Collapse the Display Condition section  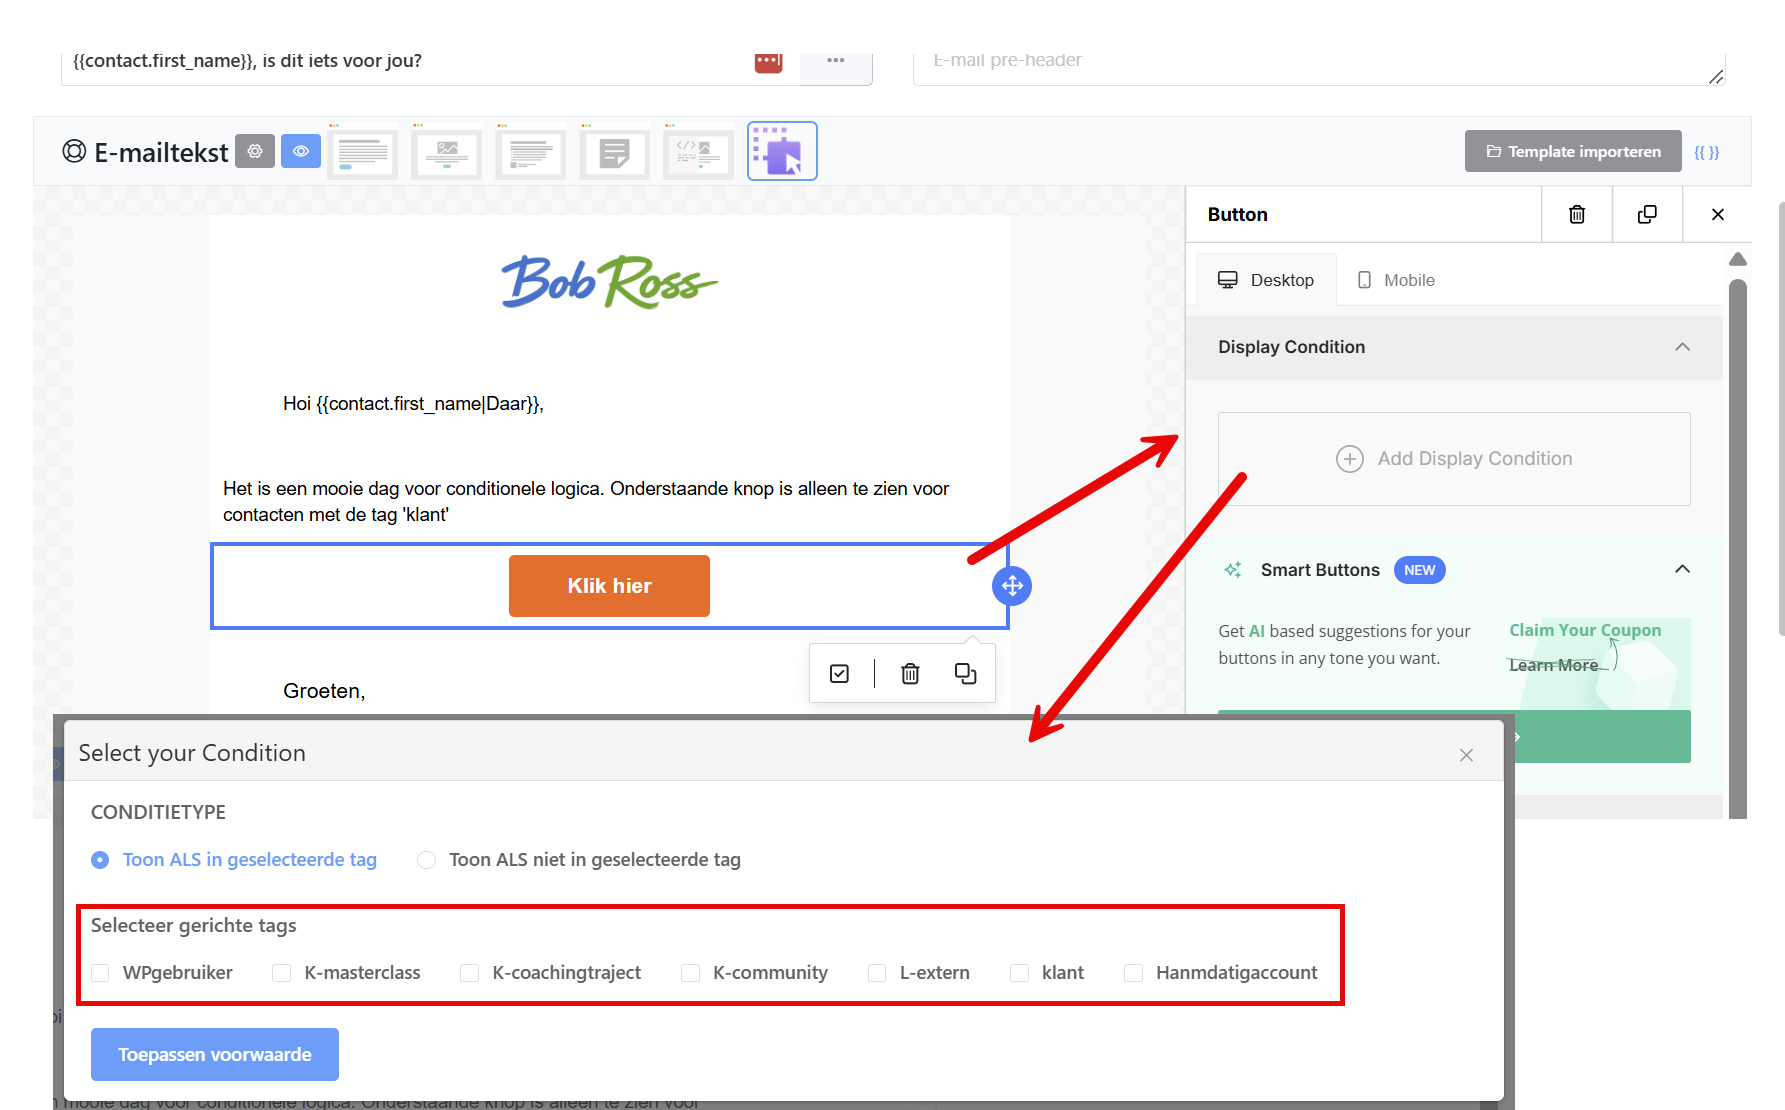pos(1682,347)
